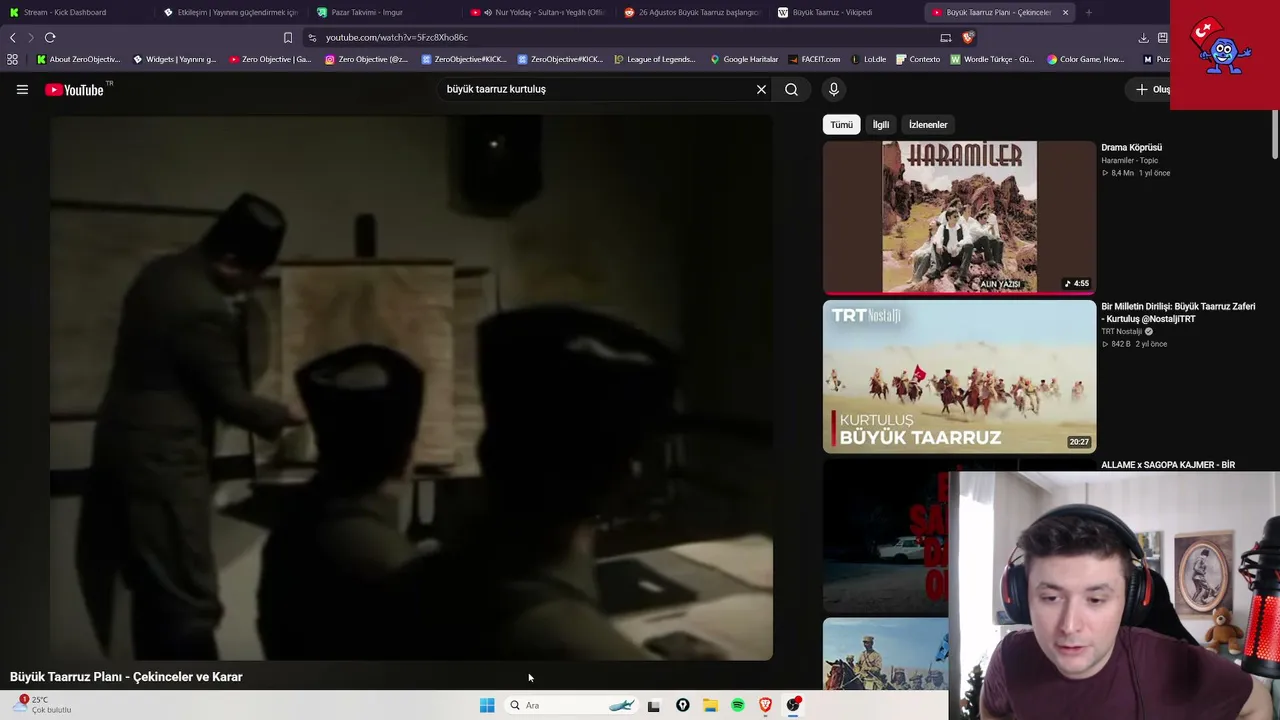Select the İlgili filter chip

[x=881, y=125]
